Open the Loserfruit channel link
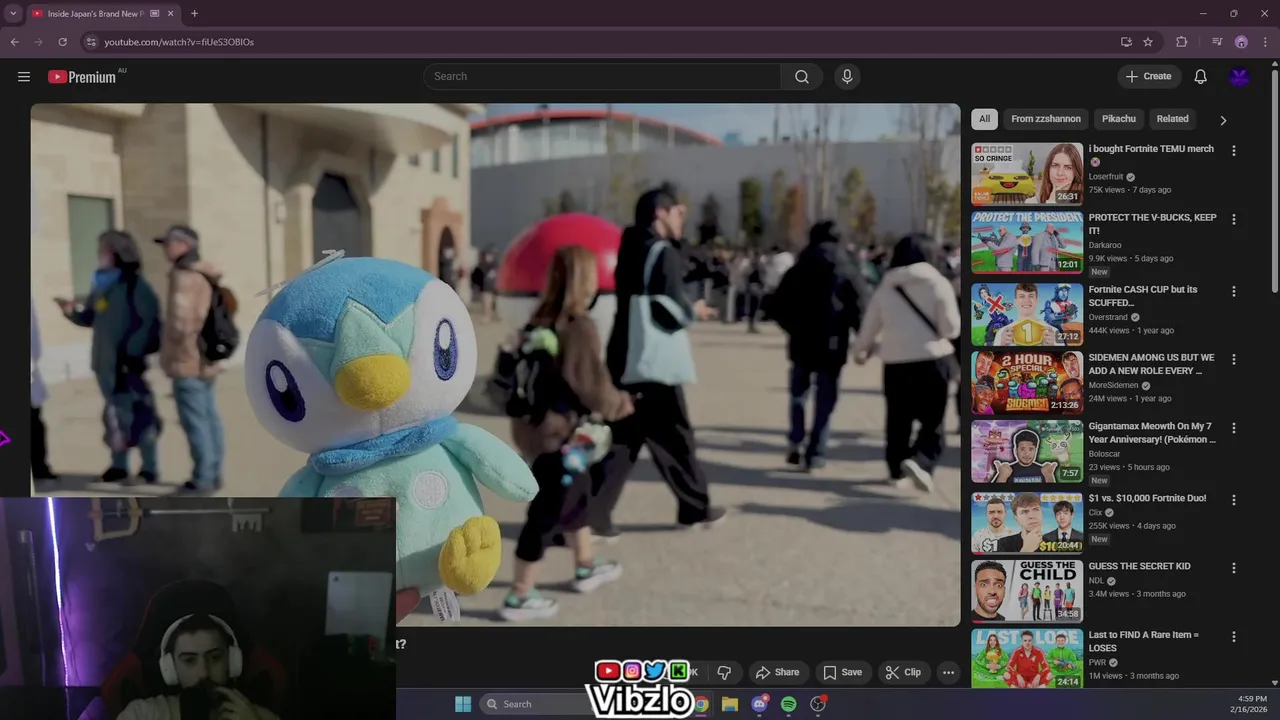Image resolution: width=1280 pixels, height=720 pixels. (x=1107, y=177)
